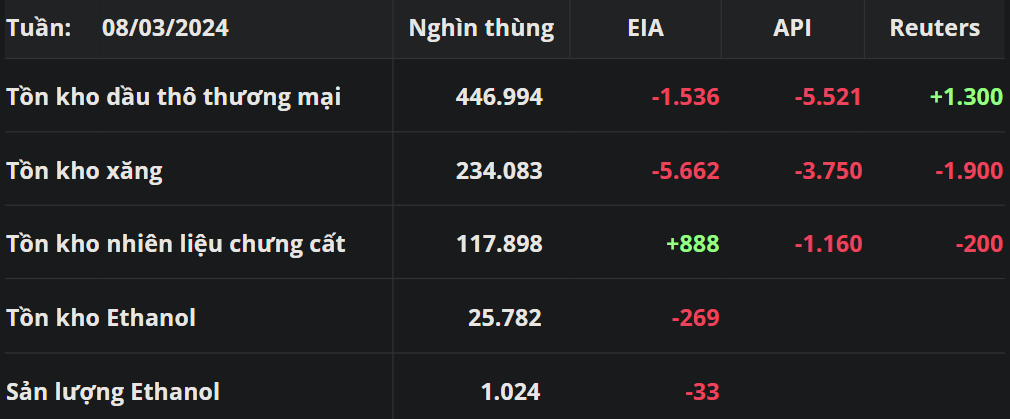Select the Sản lượng Ethanol row label
This screenshot has width=1010, height=419.
[x=113, y=392]
